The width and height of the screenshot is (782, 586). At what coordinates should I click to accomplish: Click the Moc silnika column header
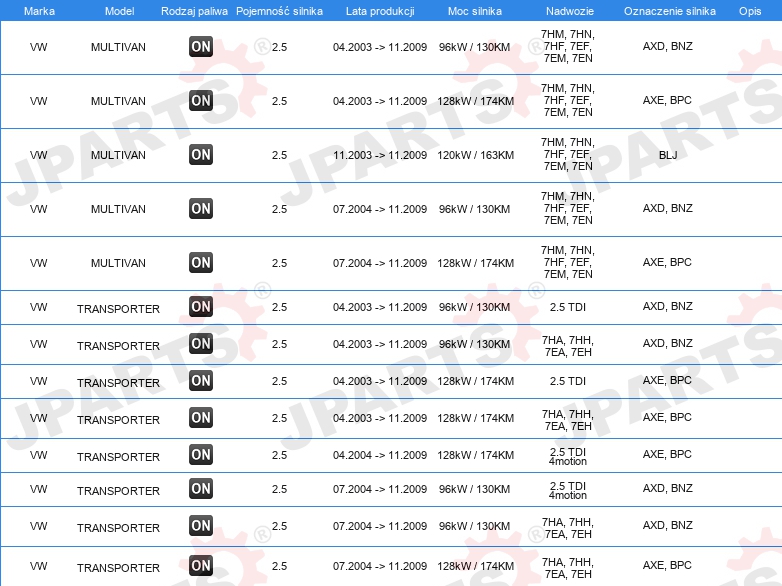475,11
